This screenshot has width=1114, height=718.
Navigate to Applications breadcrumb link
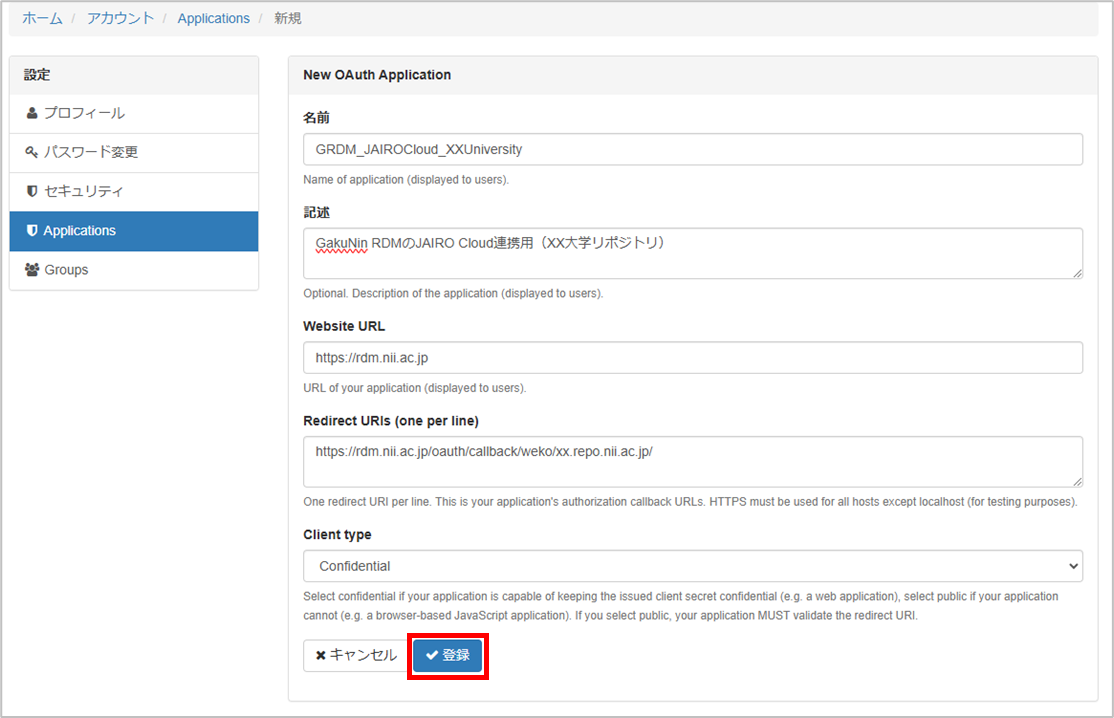coord(213,18)
